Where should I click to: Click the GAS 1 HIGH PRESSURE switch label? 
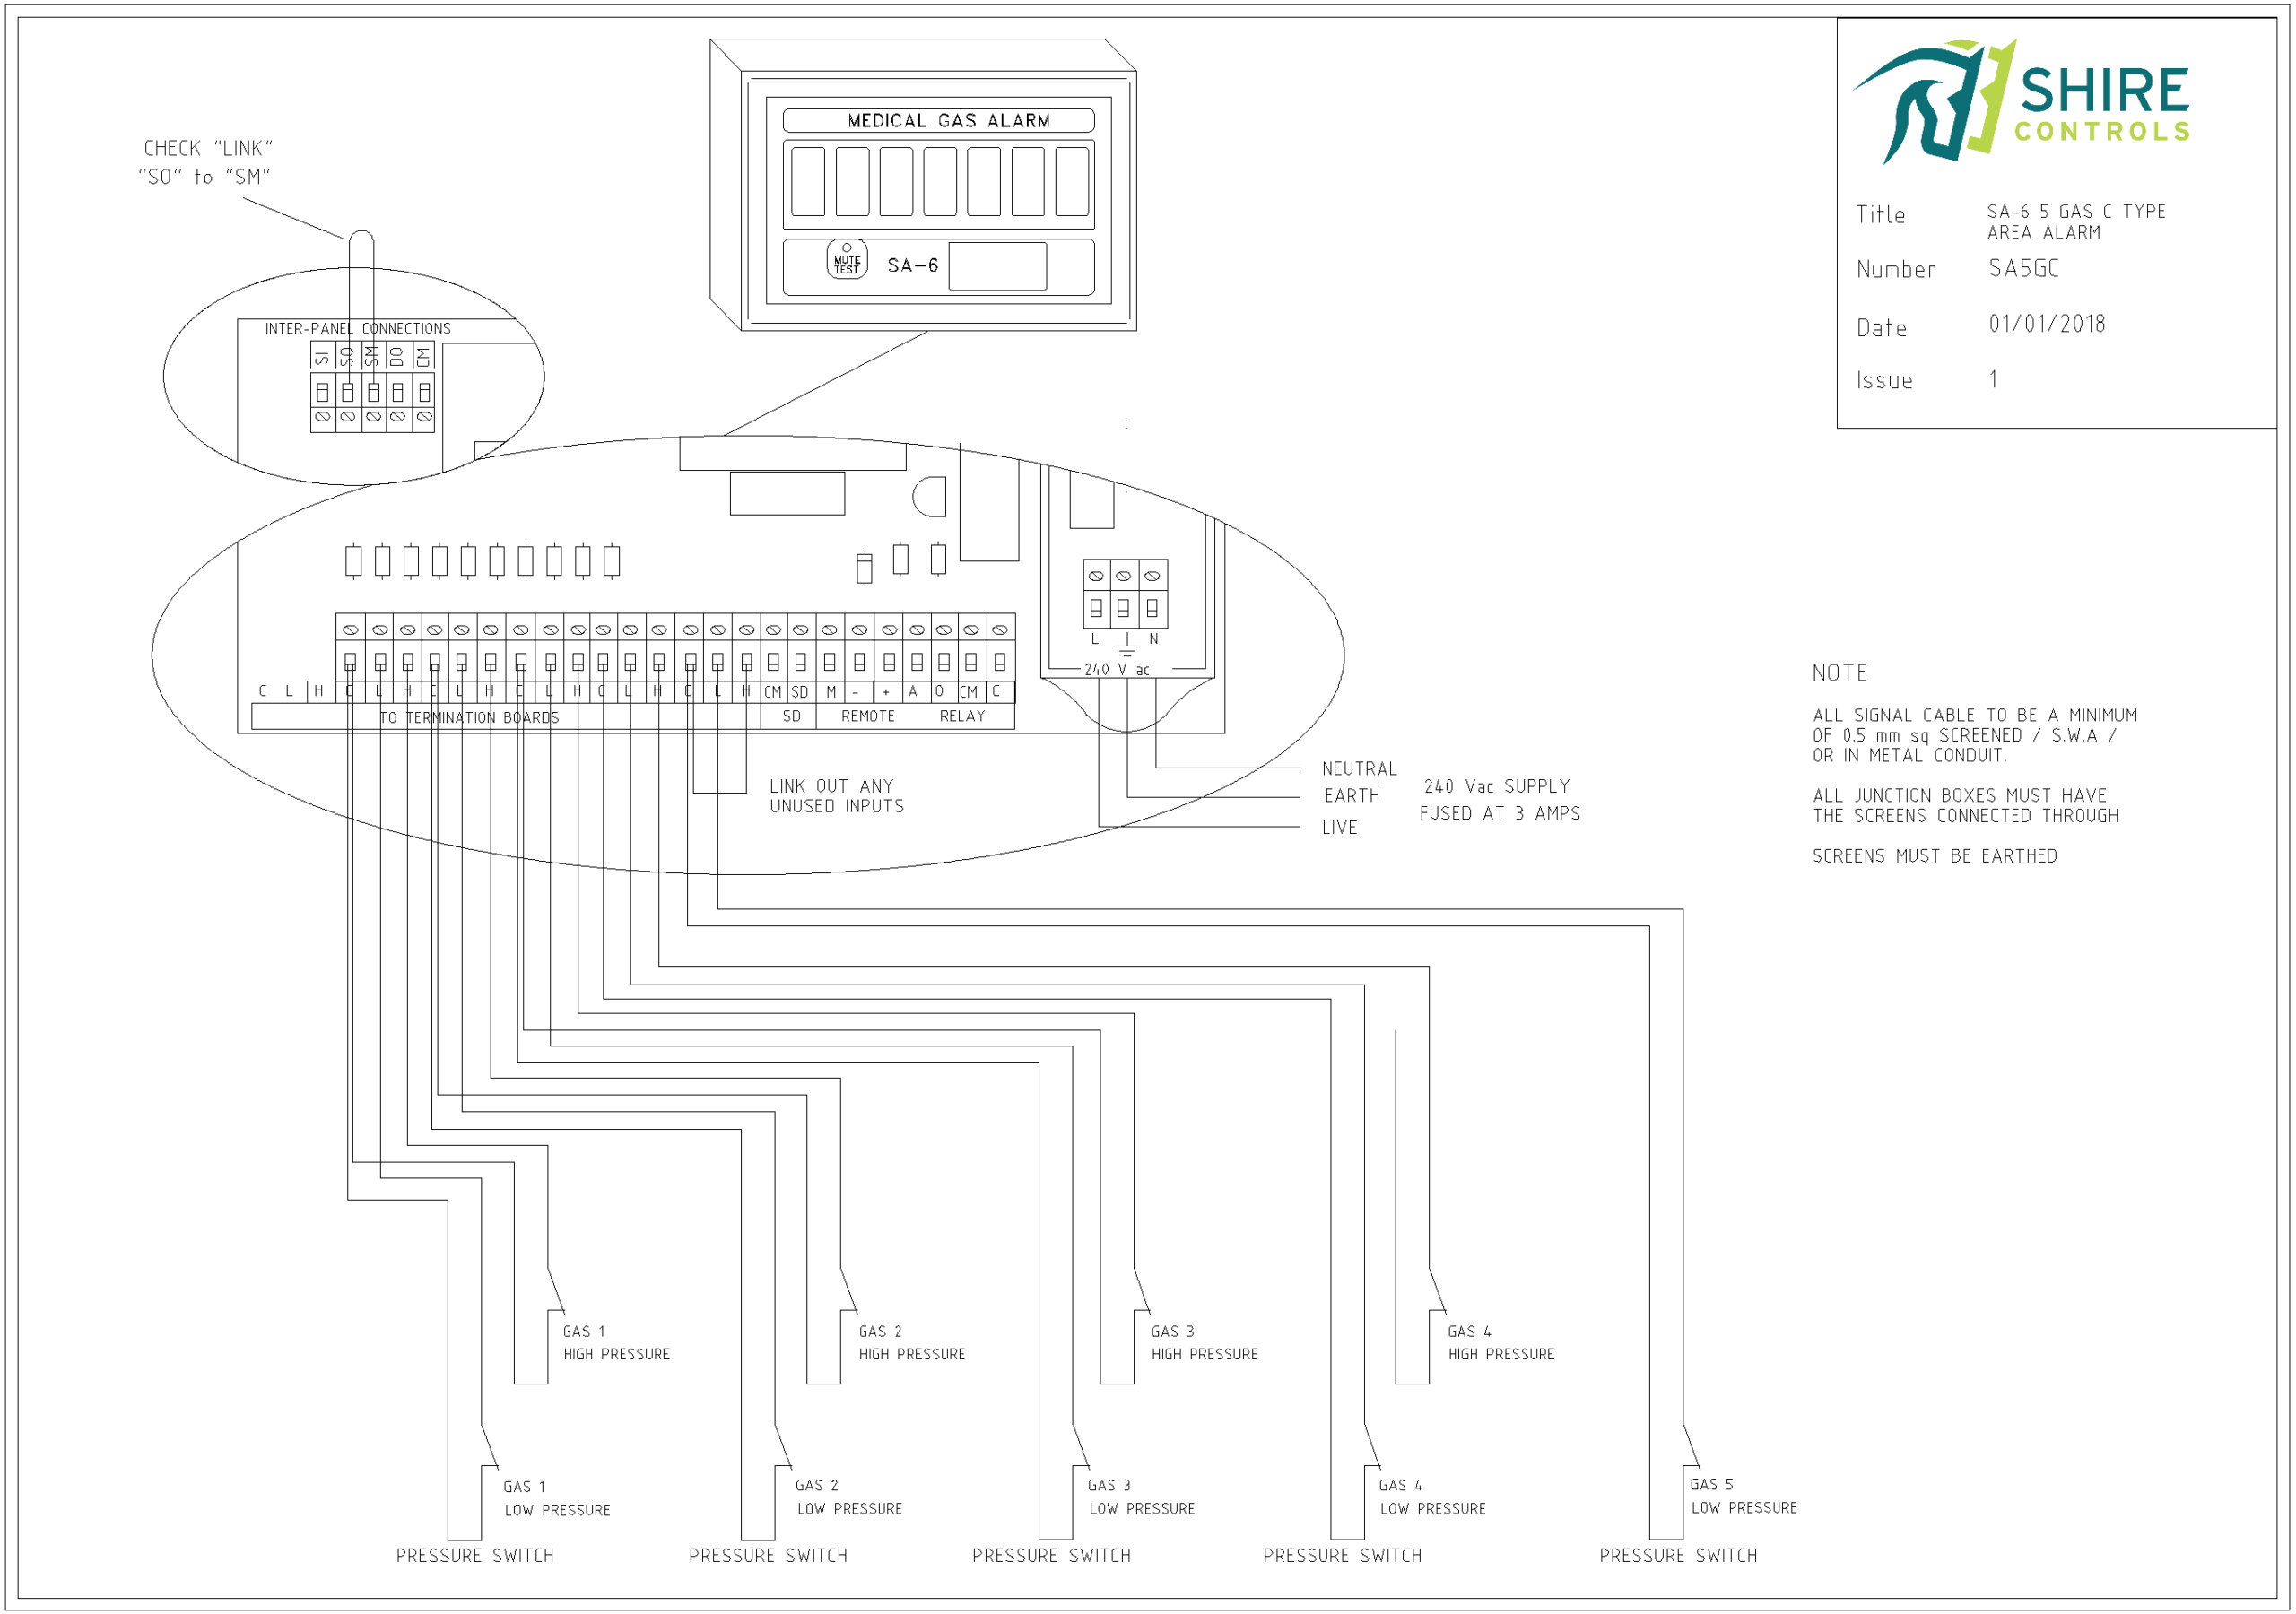(614, 1343)
